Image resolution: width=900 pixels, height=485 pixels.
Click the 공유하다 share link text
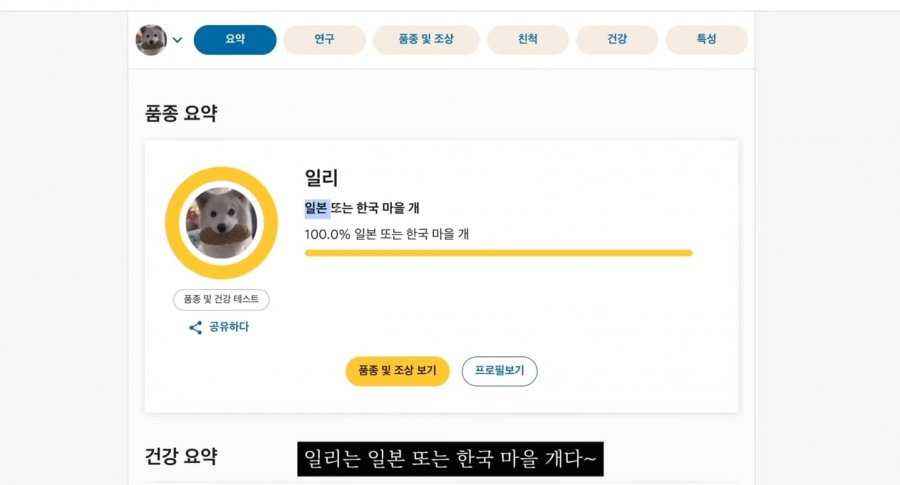pyautogui.click(x=229, y=327)
